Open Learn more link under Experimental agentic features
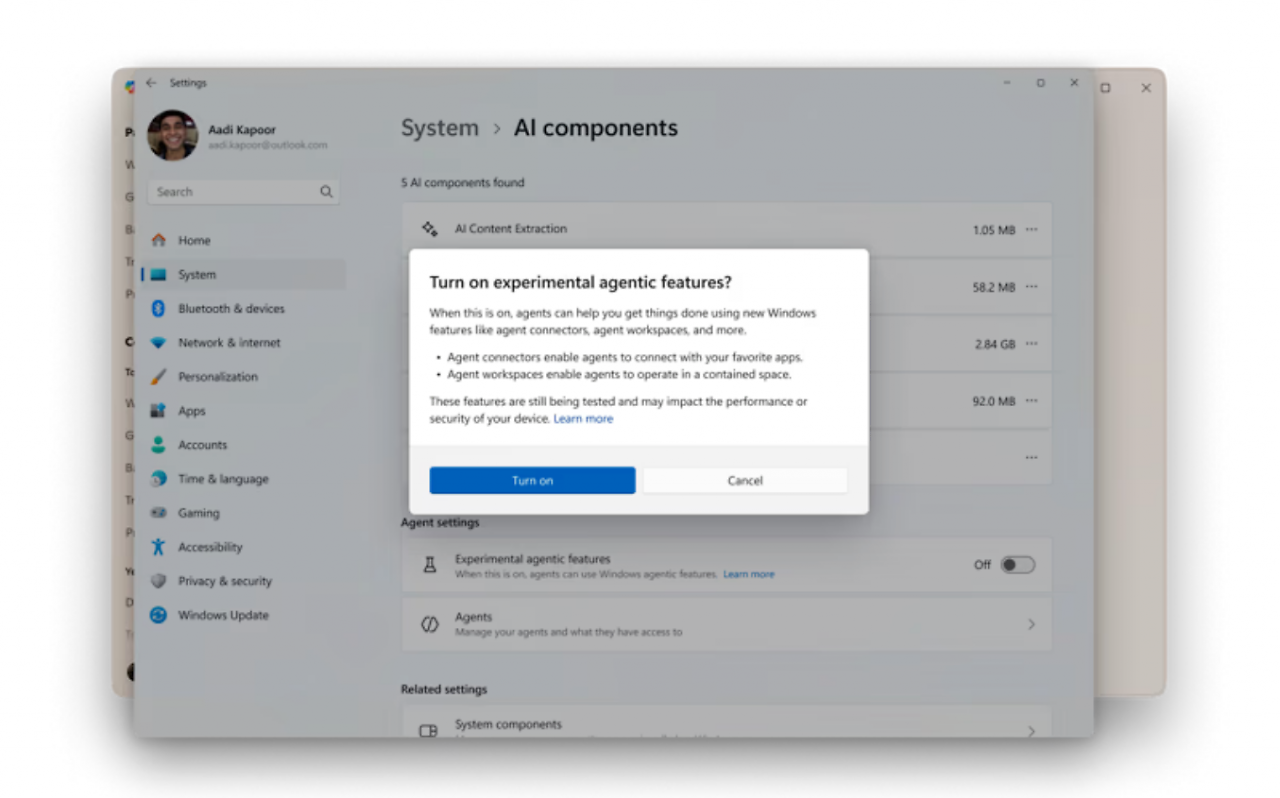Screen dimensions: 1280x798 coord(749,575)
